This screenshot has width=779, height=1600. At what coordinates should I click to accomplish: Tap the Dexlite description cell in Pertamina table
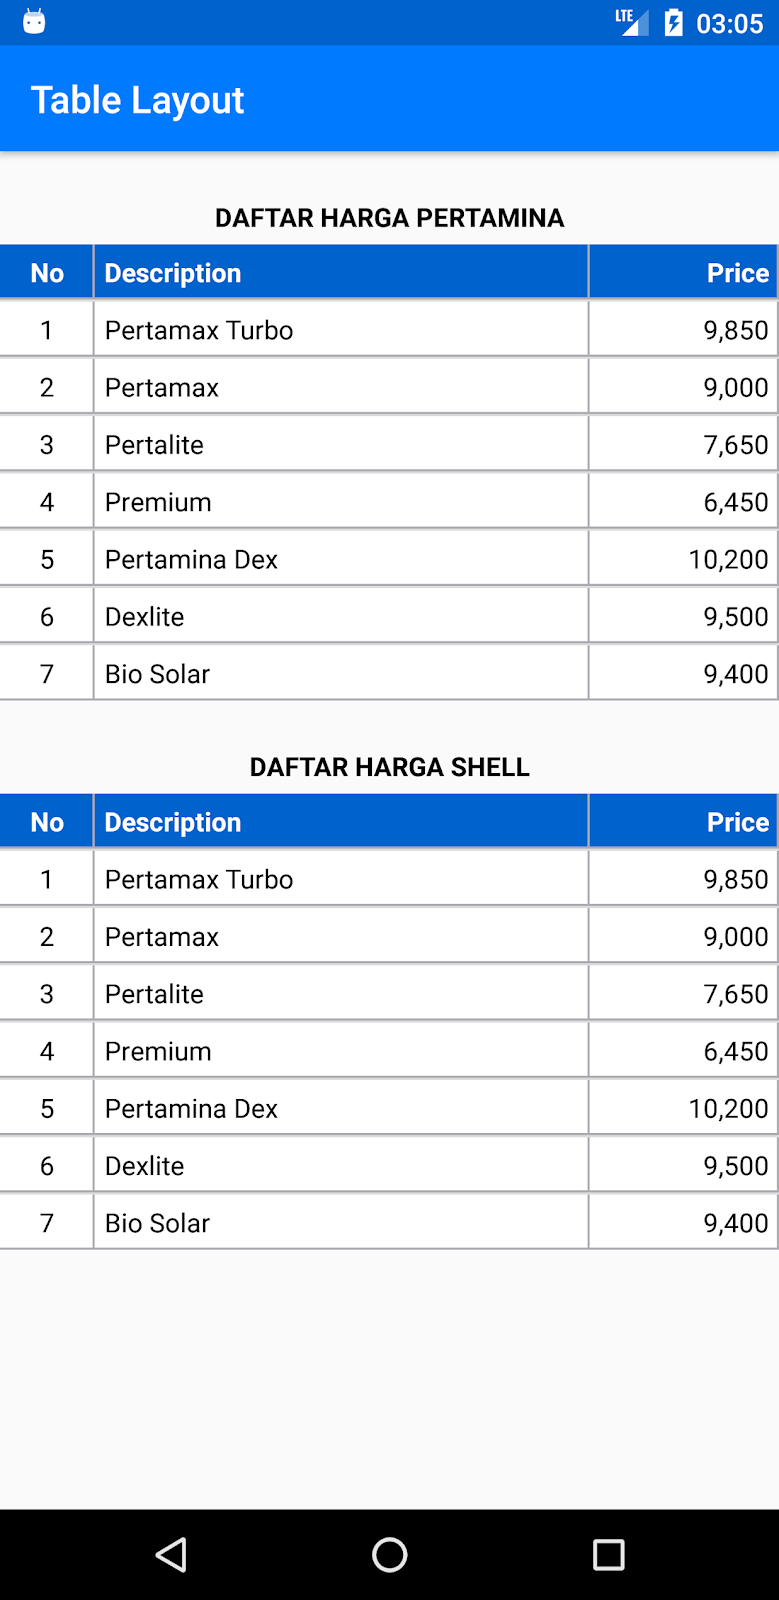pyautogui.click(x=143, y=616)
